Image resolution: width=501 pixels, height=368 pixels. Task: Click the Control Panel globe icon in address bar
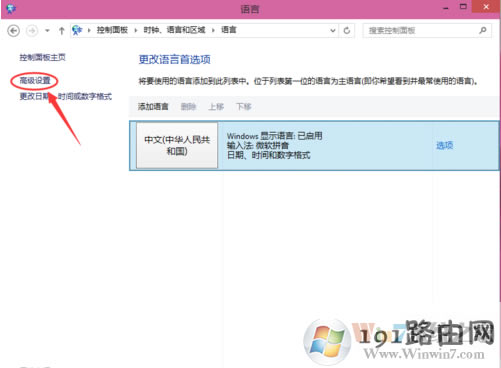point(77,30)
